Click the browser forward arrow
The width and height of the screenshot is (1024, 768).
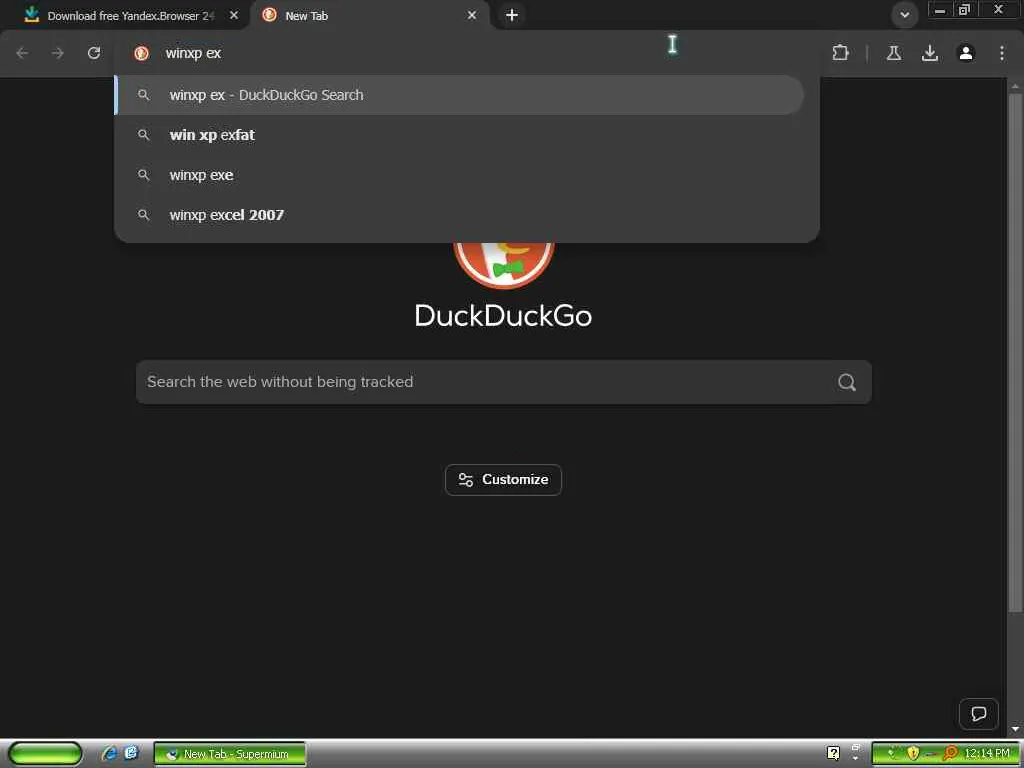click(x=58, y=53)
